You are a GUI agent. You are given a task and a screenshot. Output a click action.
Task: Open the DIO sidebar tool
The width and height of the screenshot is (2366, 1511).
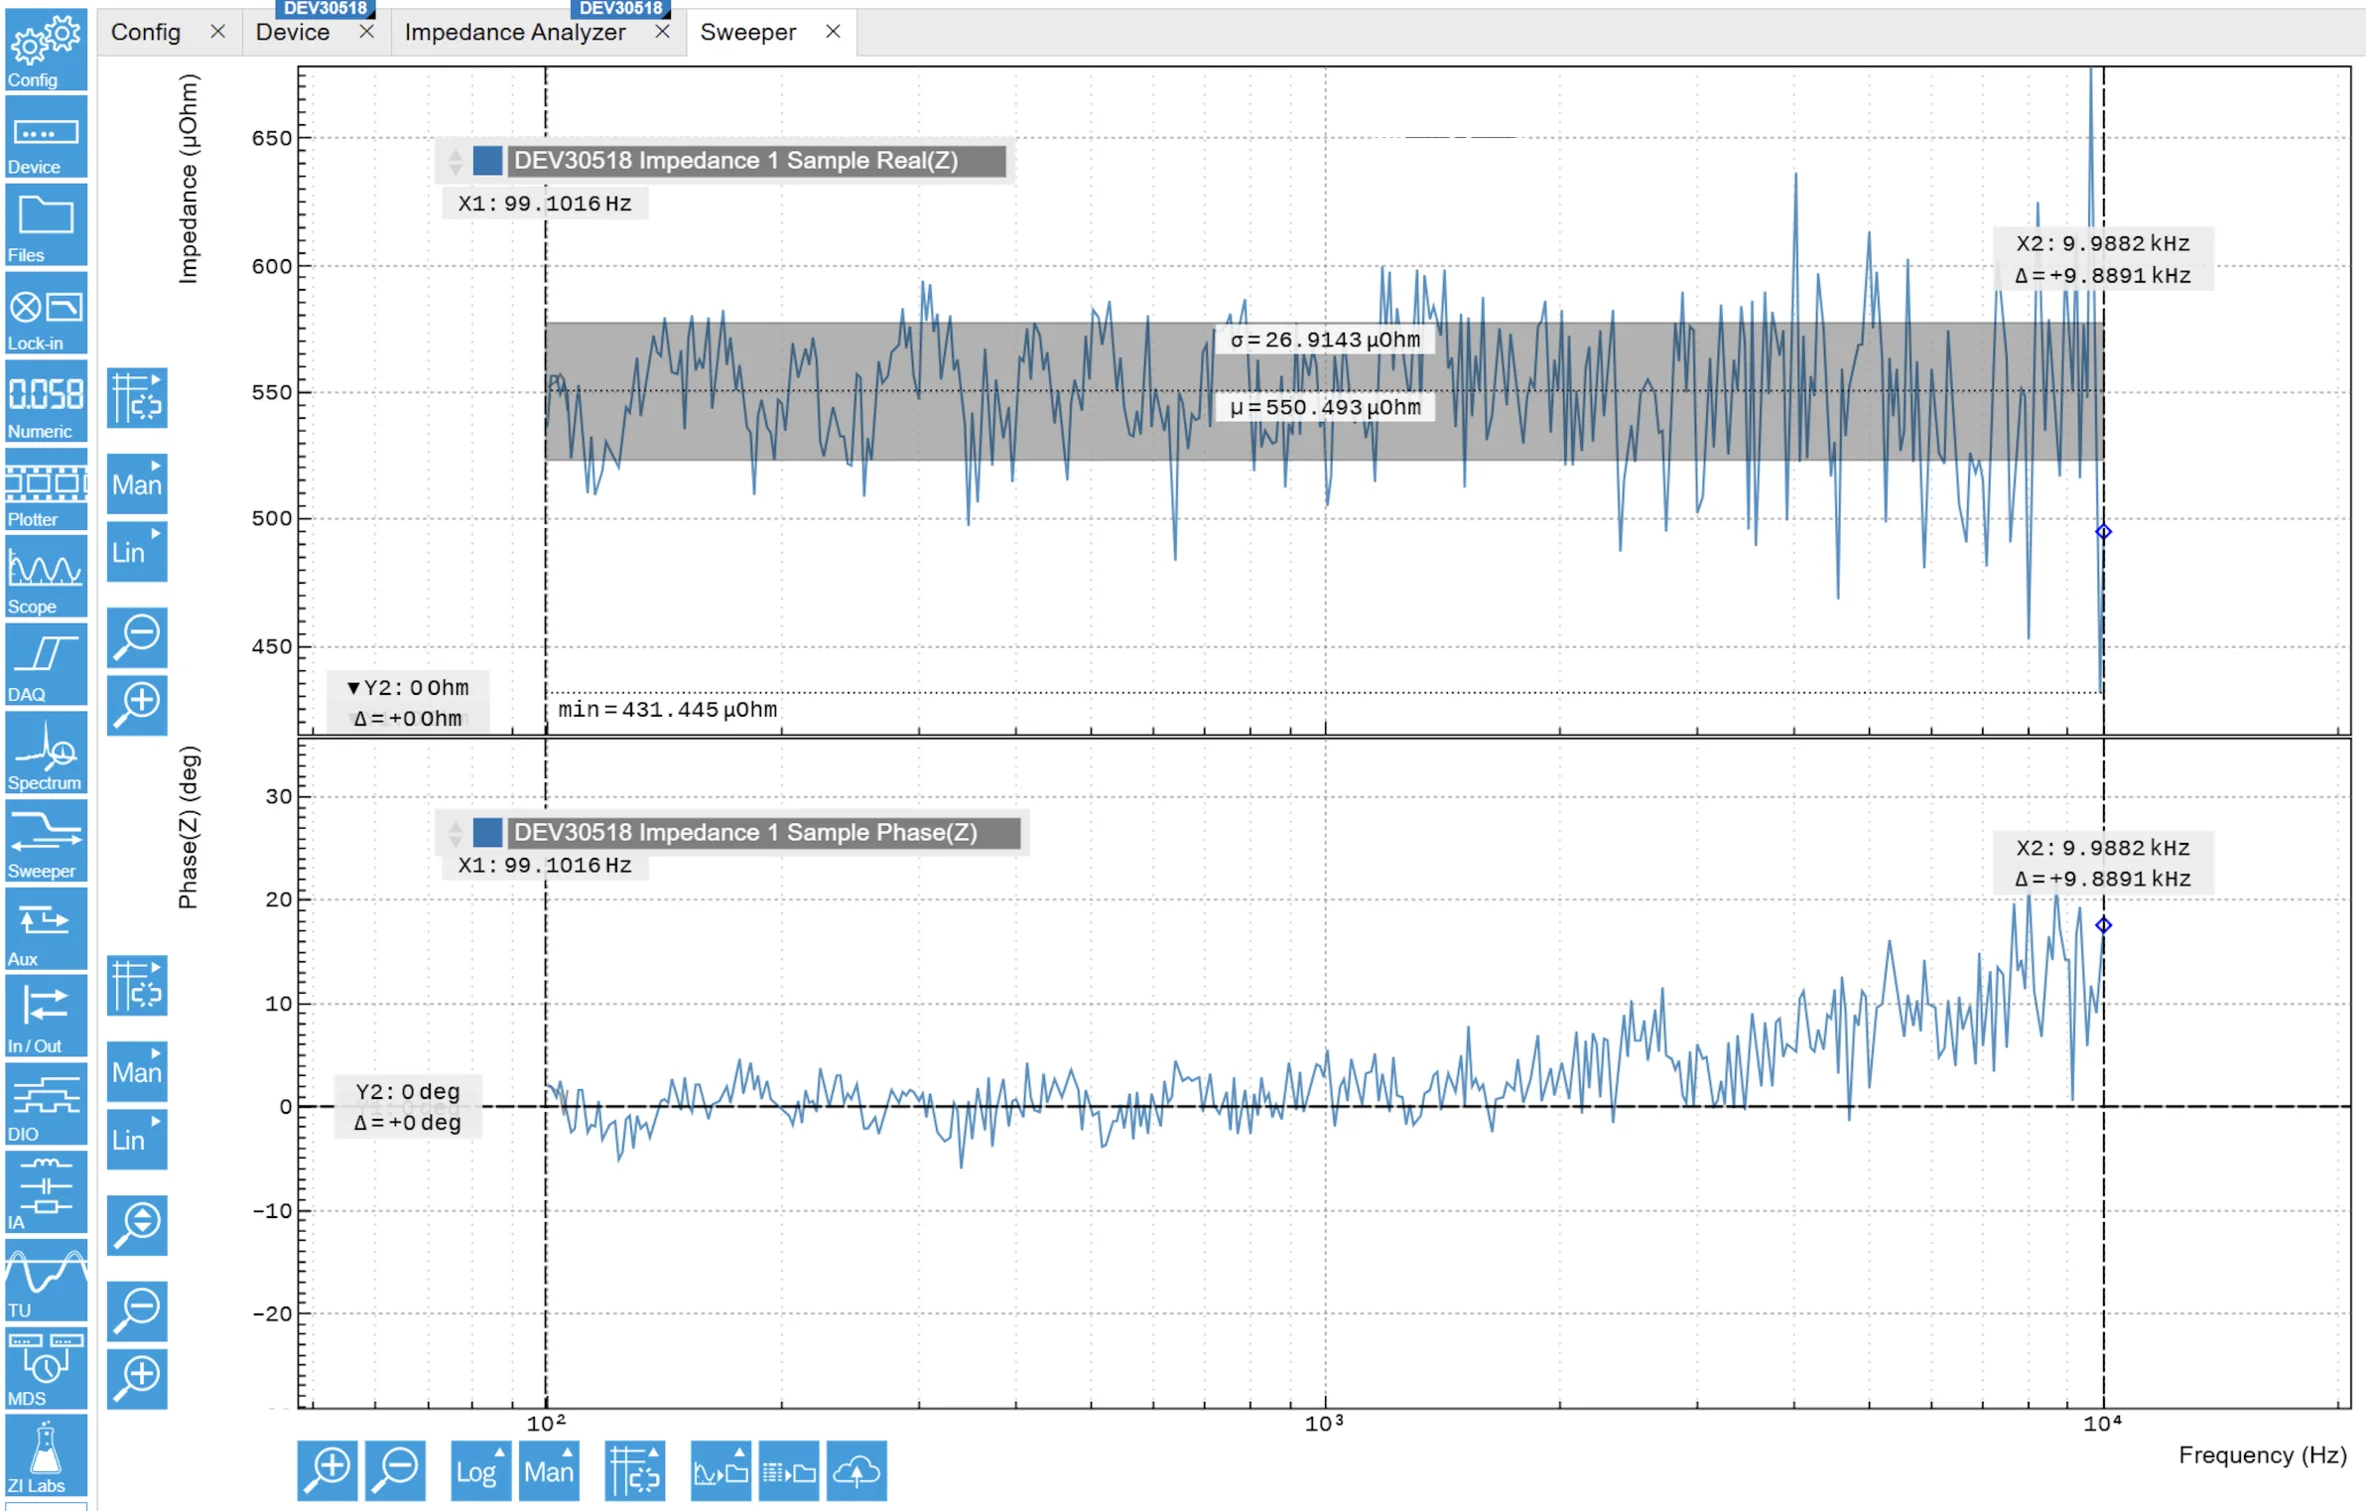[45, 1105]
